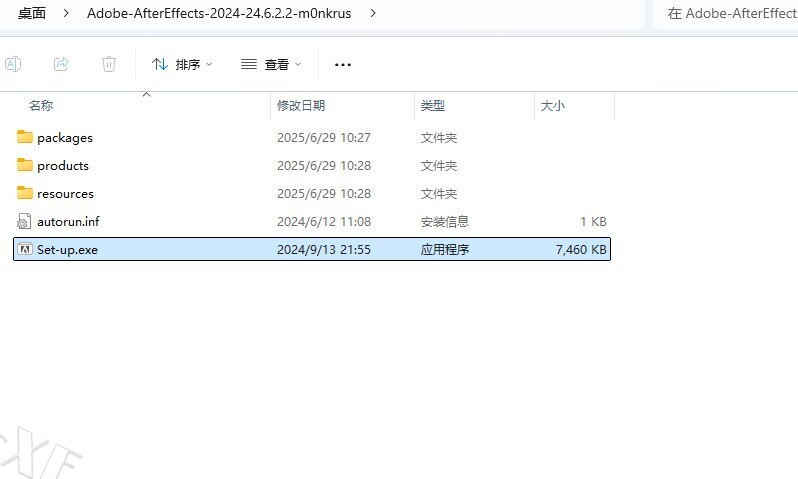Click the 1 KB size cell

pyautogui.click(x=593, y=221)
